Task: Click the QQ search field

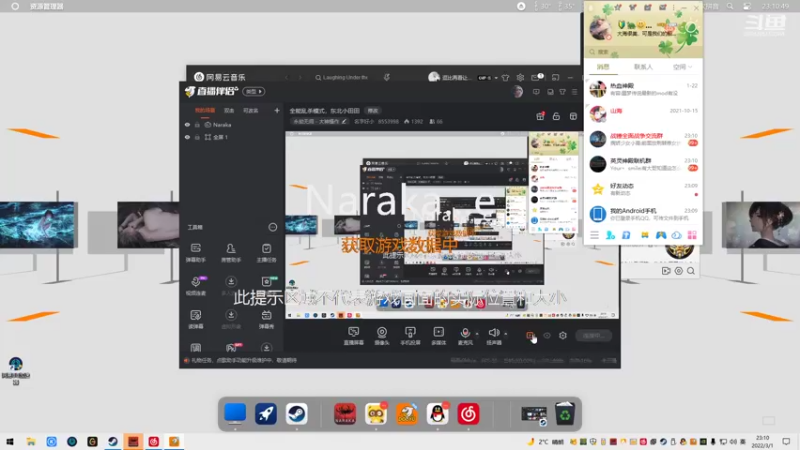Action: (x=643, y=52)
